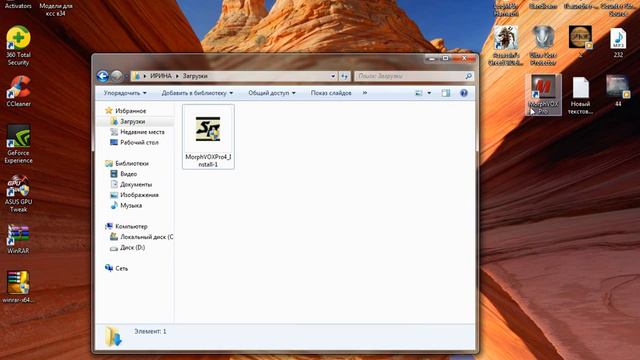Click the magnifier icon in search box
Viewport: 640px width, 360px height.
469,76
